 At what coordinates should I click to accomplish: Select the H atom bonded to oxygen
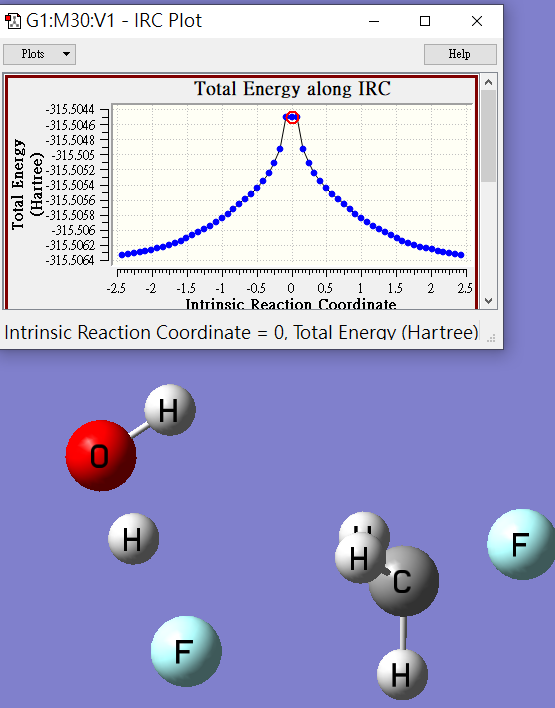coord(170,410)
